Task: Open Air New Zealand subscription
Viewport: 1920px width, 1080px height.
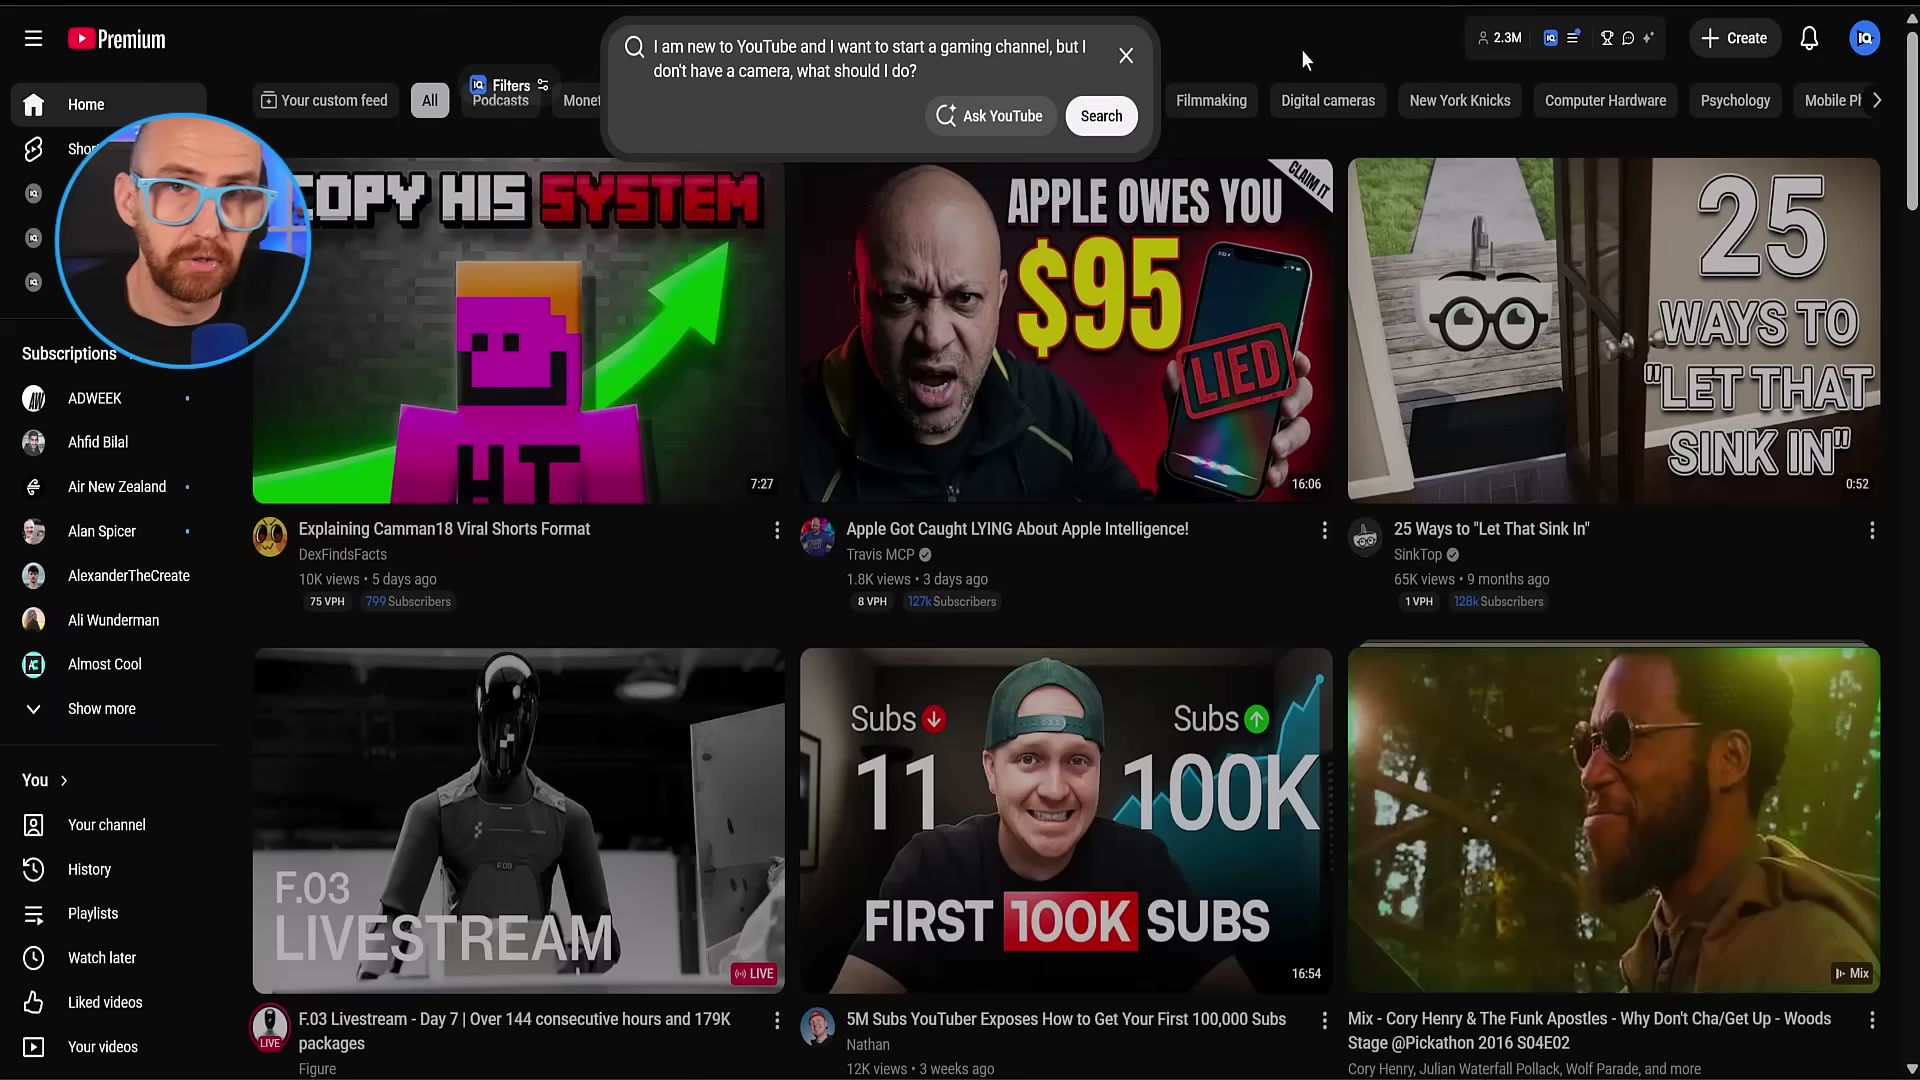Action: click(109, 487)
